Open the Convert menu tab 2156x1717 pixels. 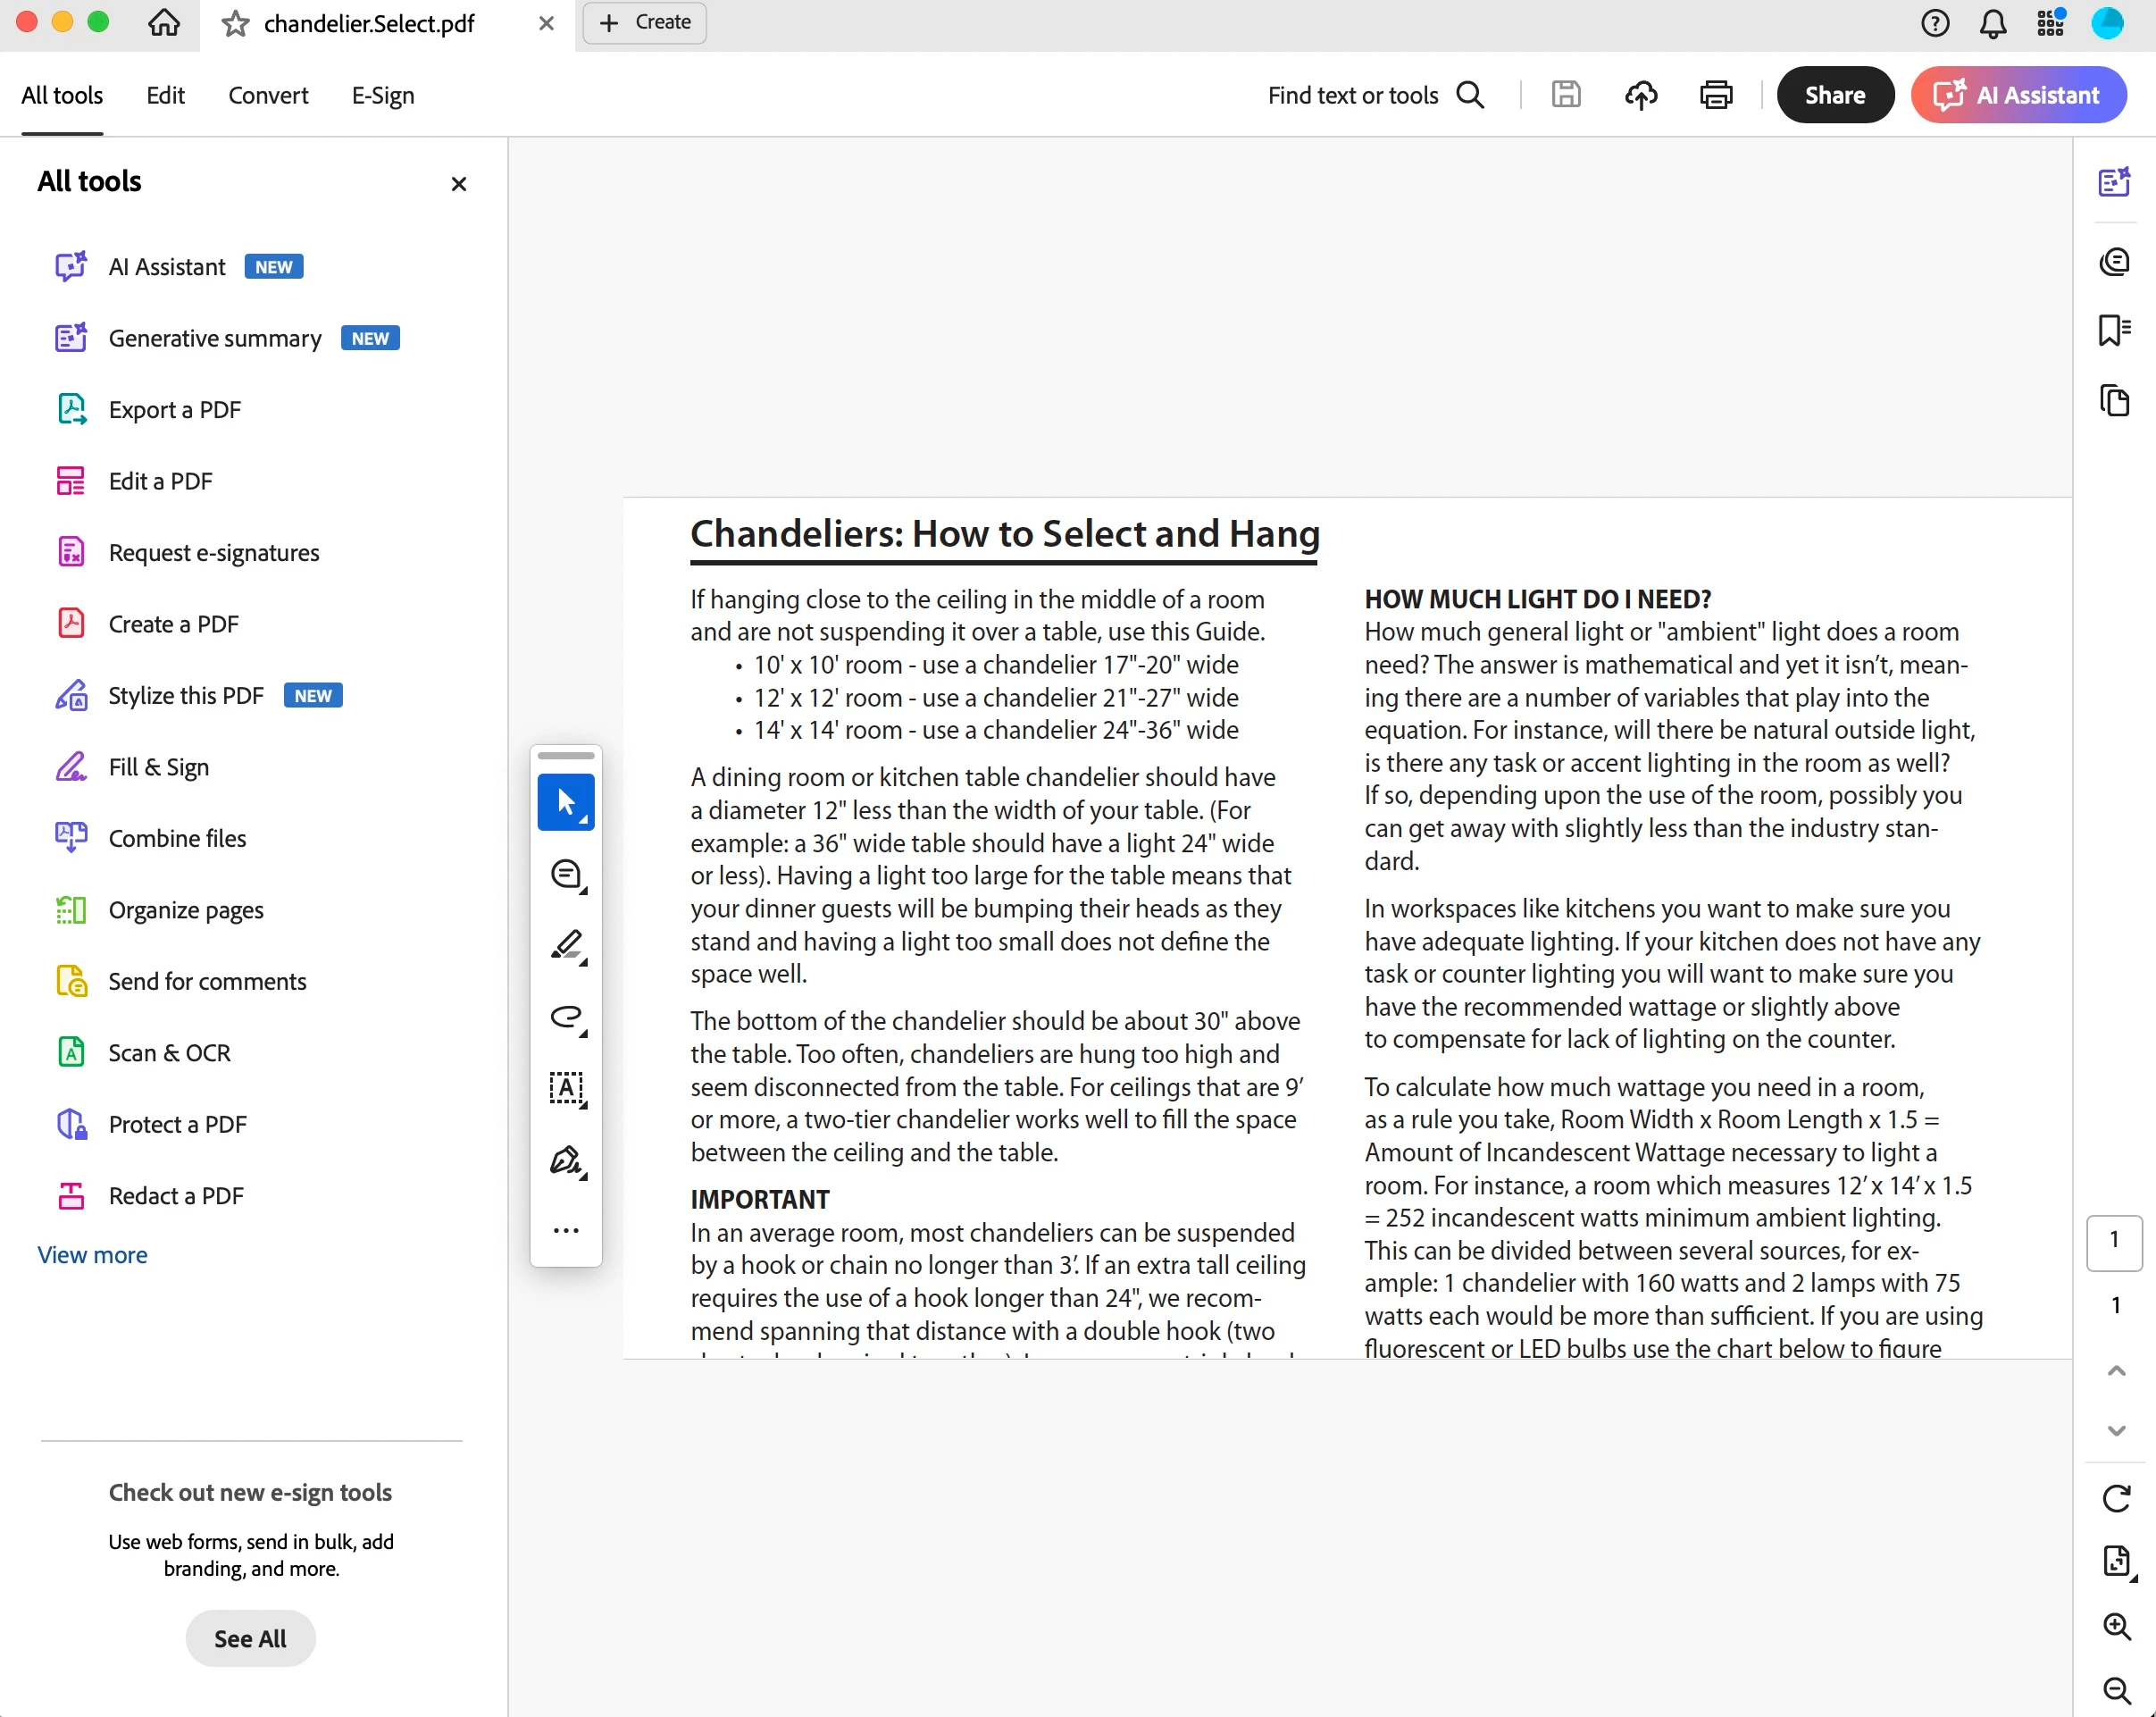[x=268, y=95]
